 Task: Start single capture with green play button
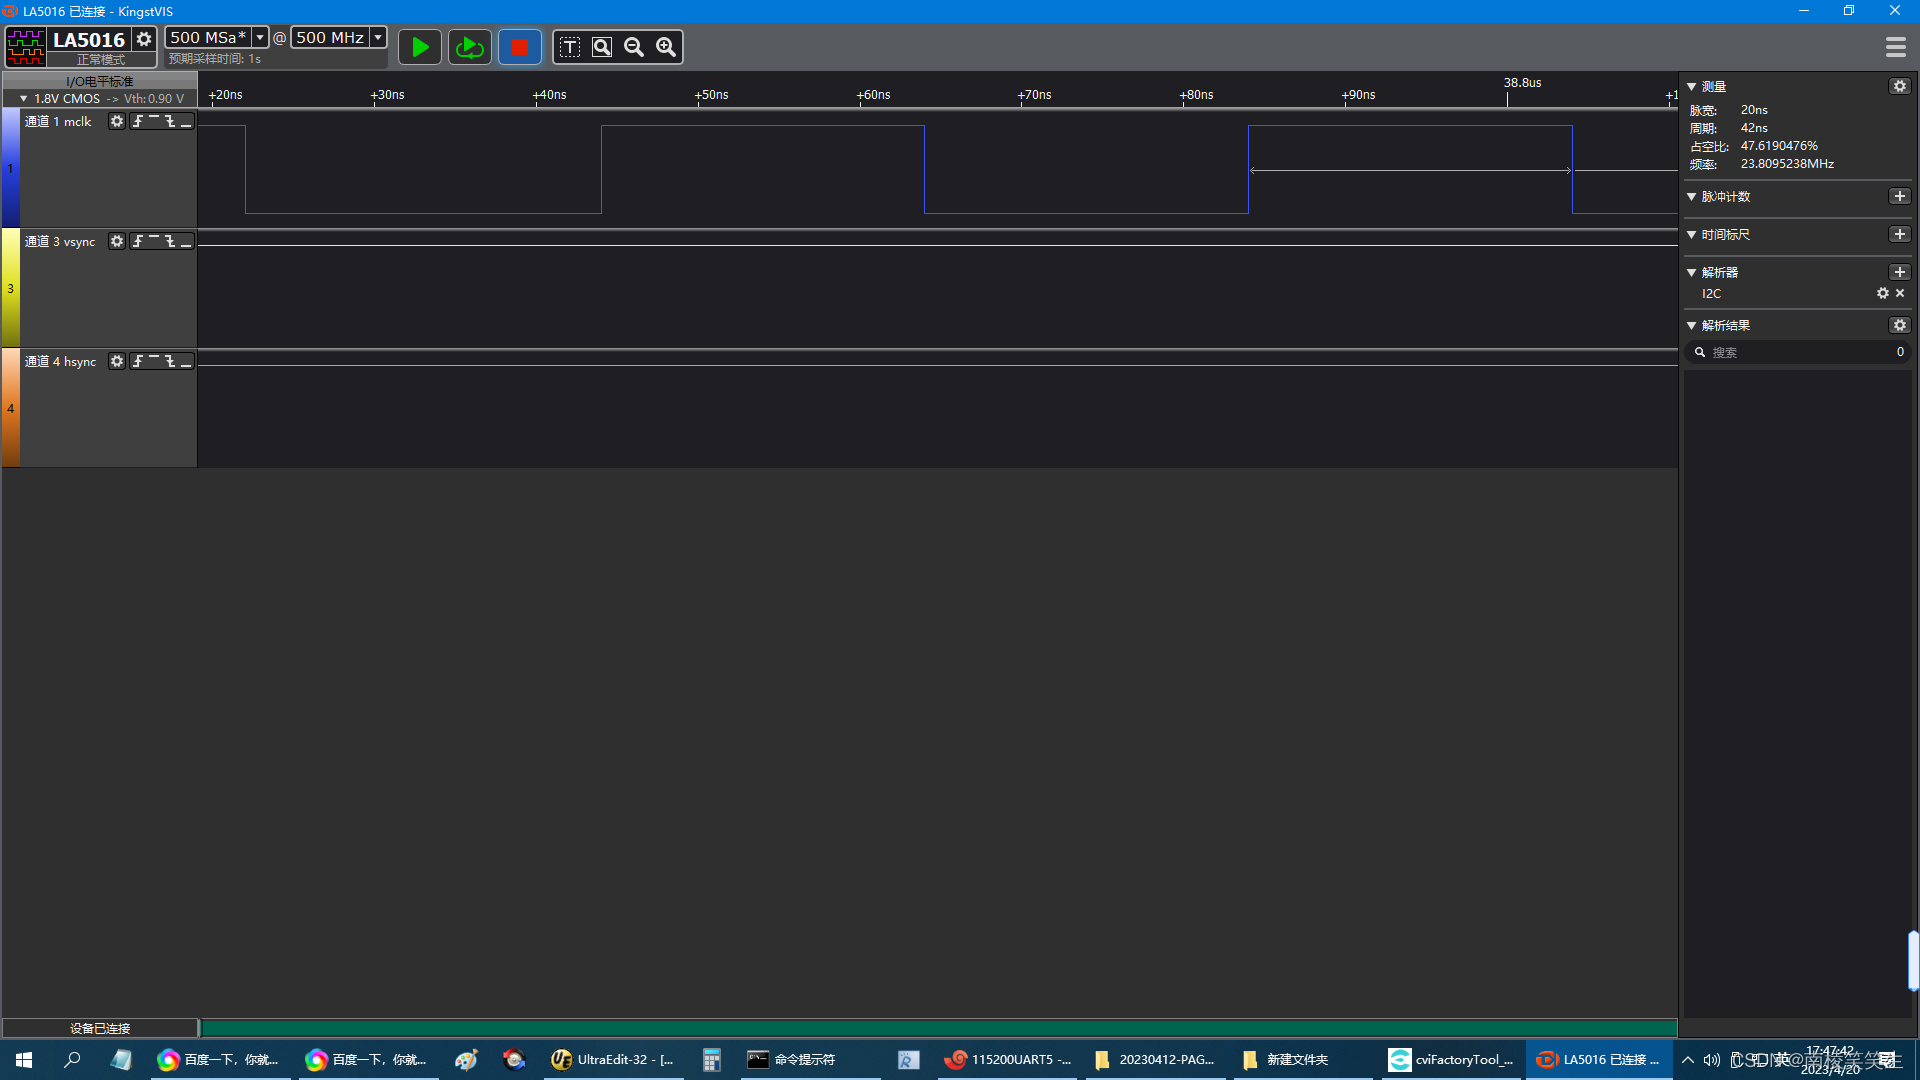coord(420,47)
